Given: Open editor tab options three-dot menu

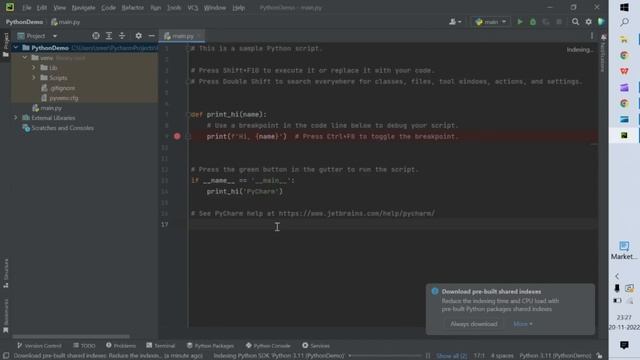Looking at the screenshot, I should point(592,36).
